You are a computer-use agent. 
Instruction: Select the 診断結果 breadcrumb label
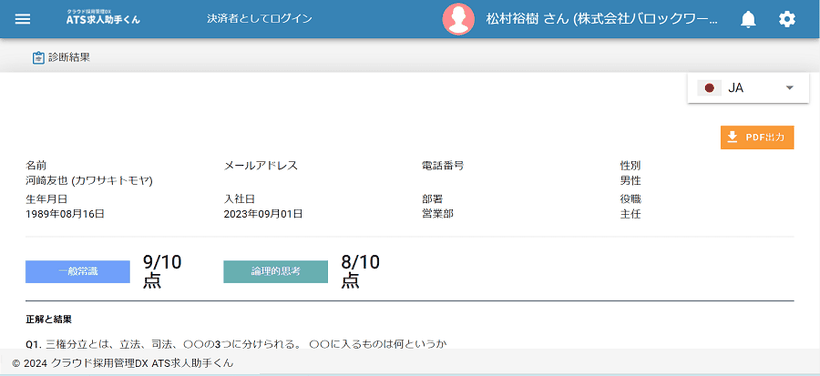pos(69,58)
